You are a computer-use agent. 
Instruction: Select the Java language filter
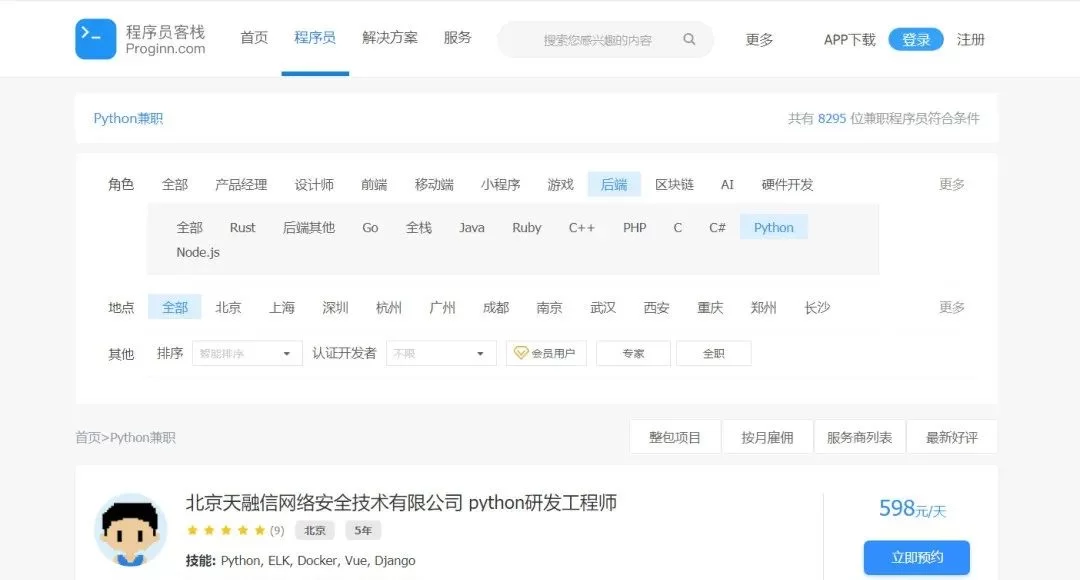[472, 228]
